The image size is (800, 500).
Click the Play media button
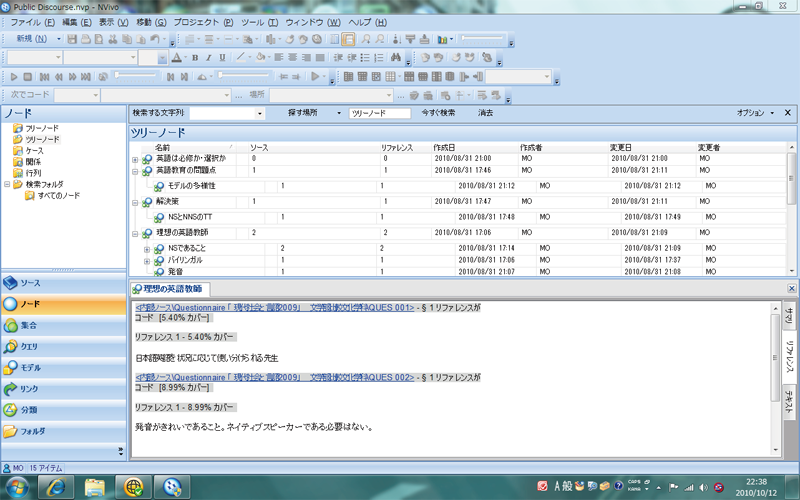(x=12, y=77)
